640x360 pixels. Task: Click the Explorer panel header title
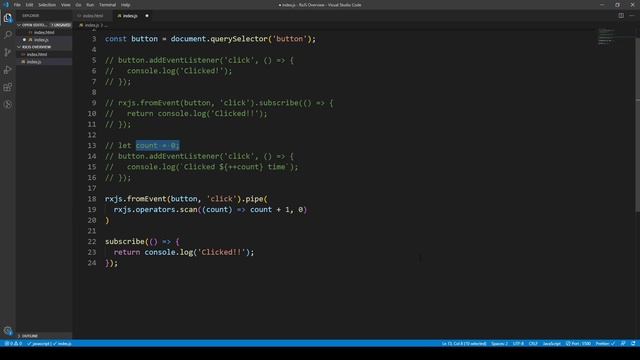(31, 16)
